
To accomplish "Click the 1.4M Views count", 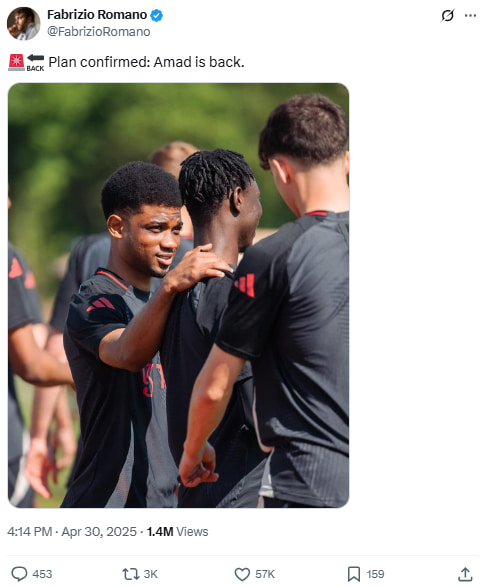I will 177,532.
